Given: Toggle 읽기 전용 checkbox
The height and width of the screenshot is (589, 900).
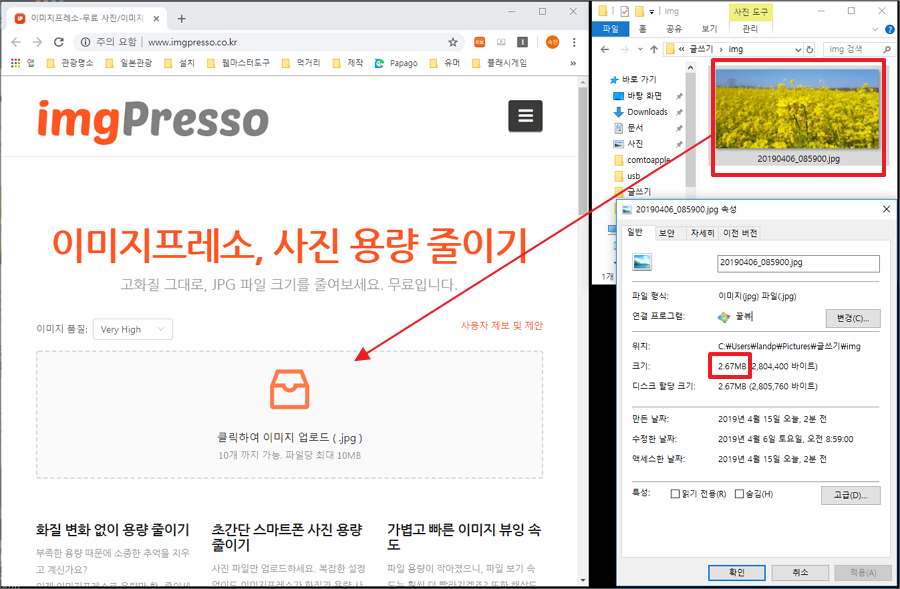Looking at the screenshot, I should pos(675,494).
